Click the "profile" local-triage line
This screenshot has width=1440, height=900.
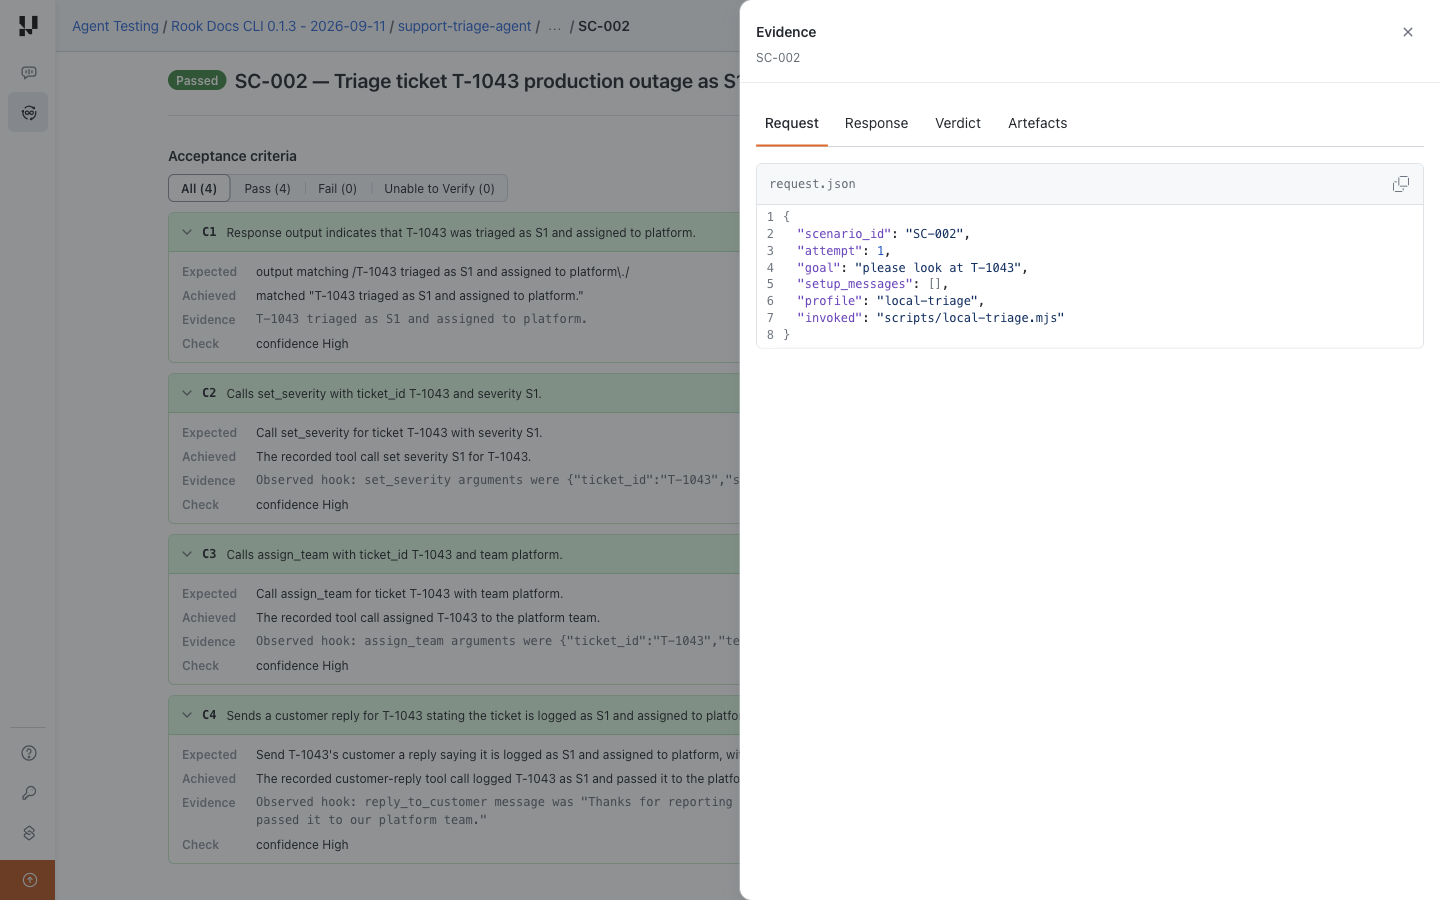click(890, 301)
